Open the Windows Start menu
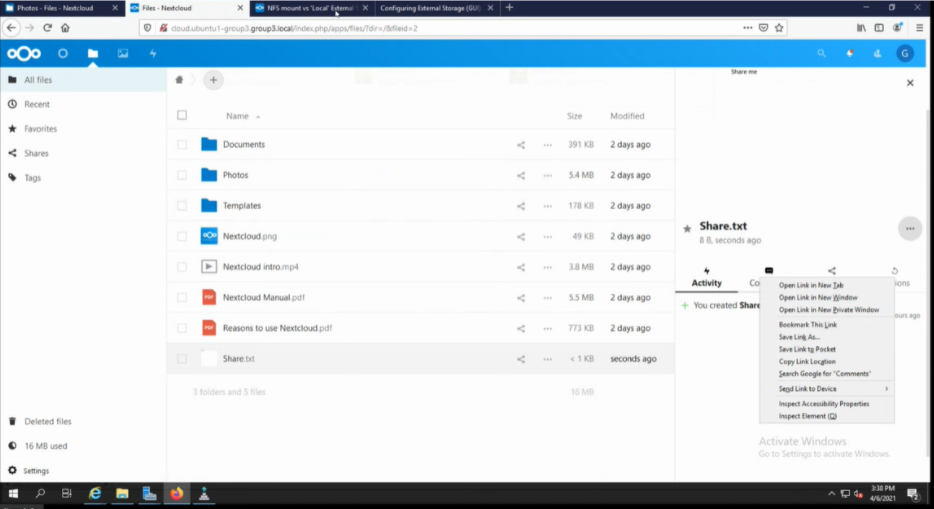 [13, 494]
